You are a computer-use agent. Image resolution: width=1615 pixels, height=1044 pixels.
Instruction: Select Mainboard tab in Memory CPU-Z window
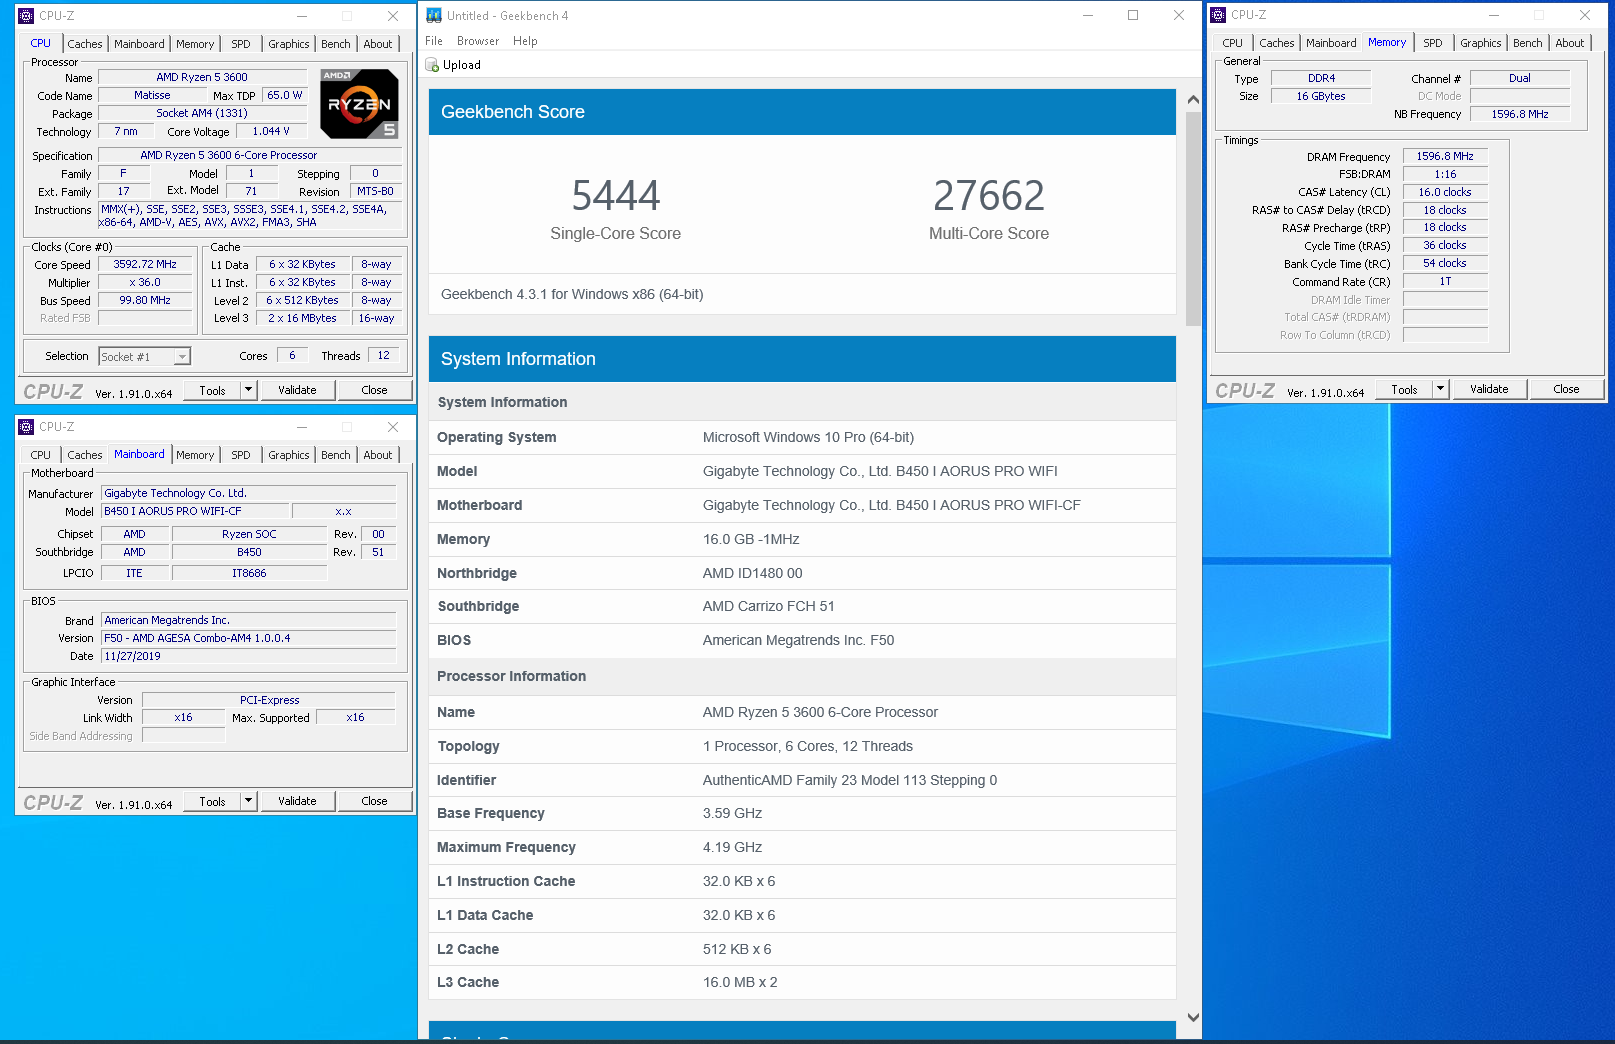pyautogui.click(x=1331, y=43)
